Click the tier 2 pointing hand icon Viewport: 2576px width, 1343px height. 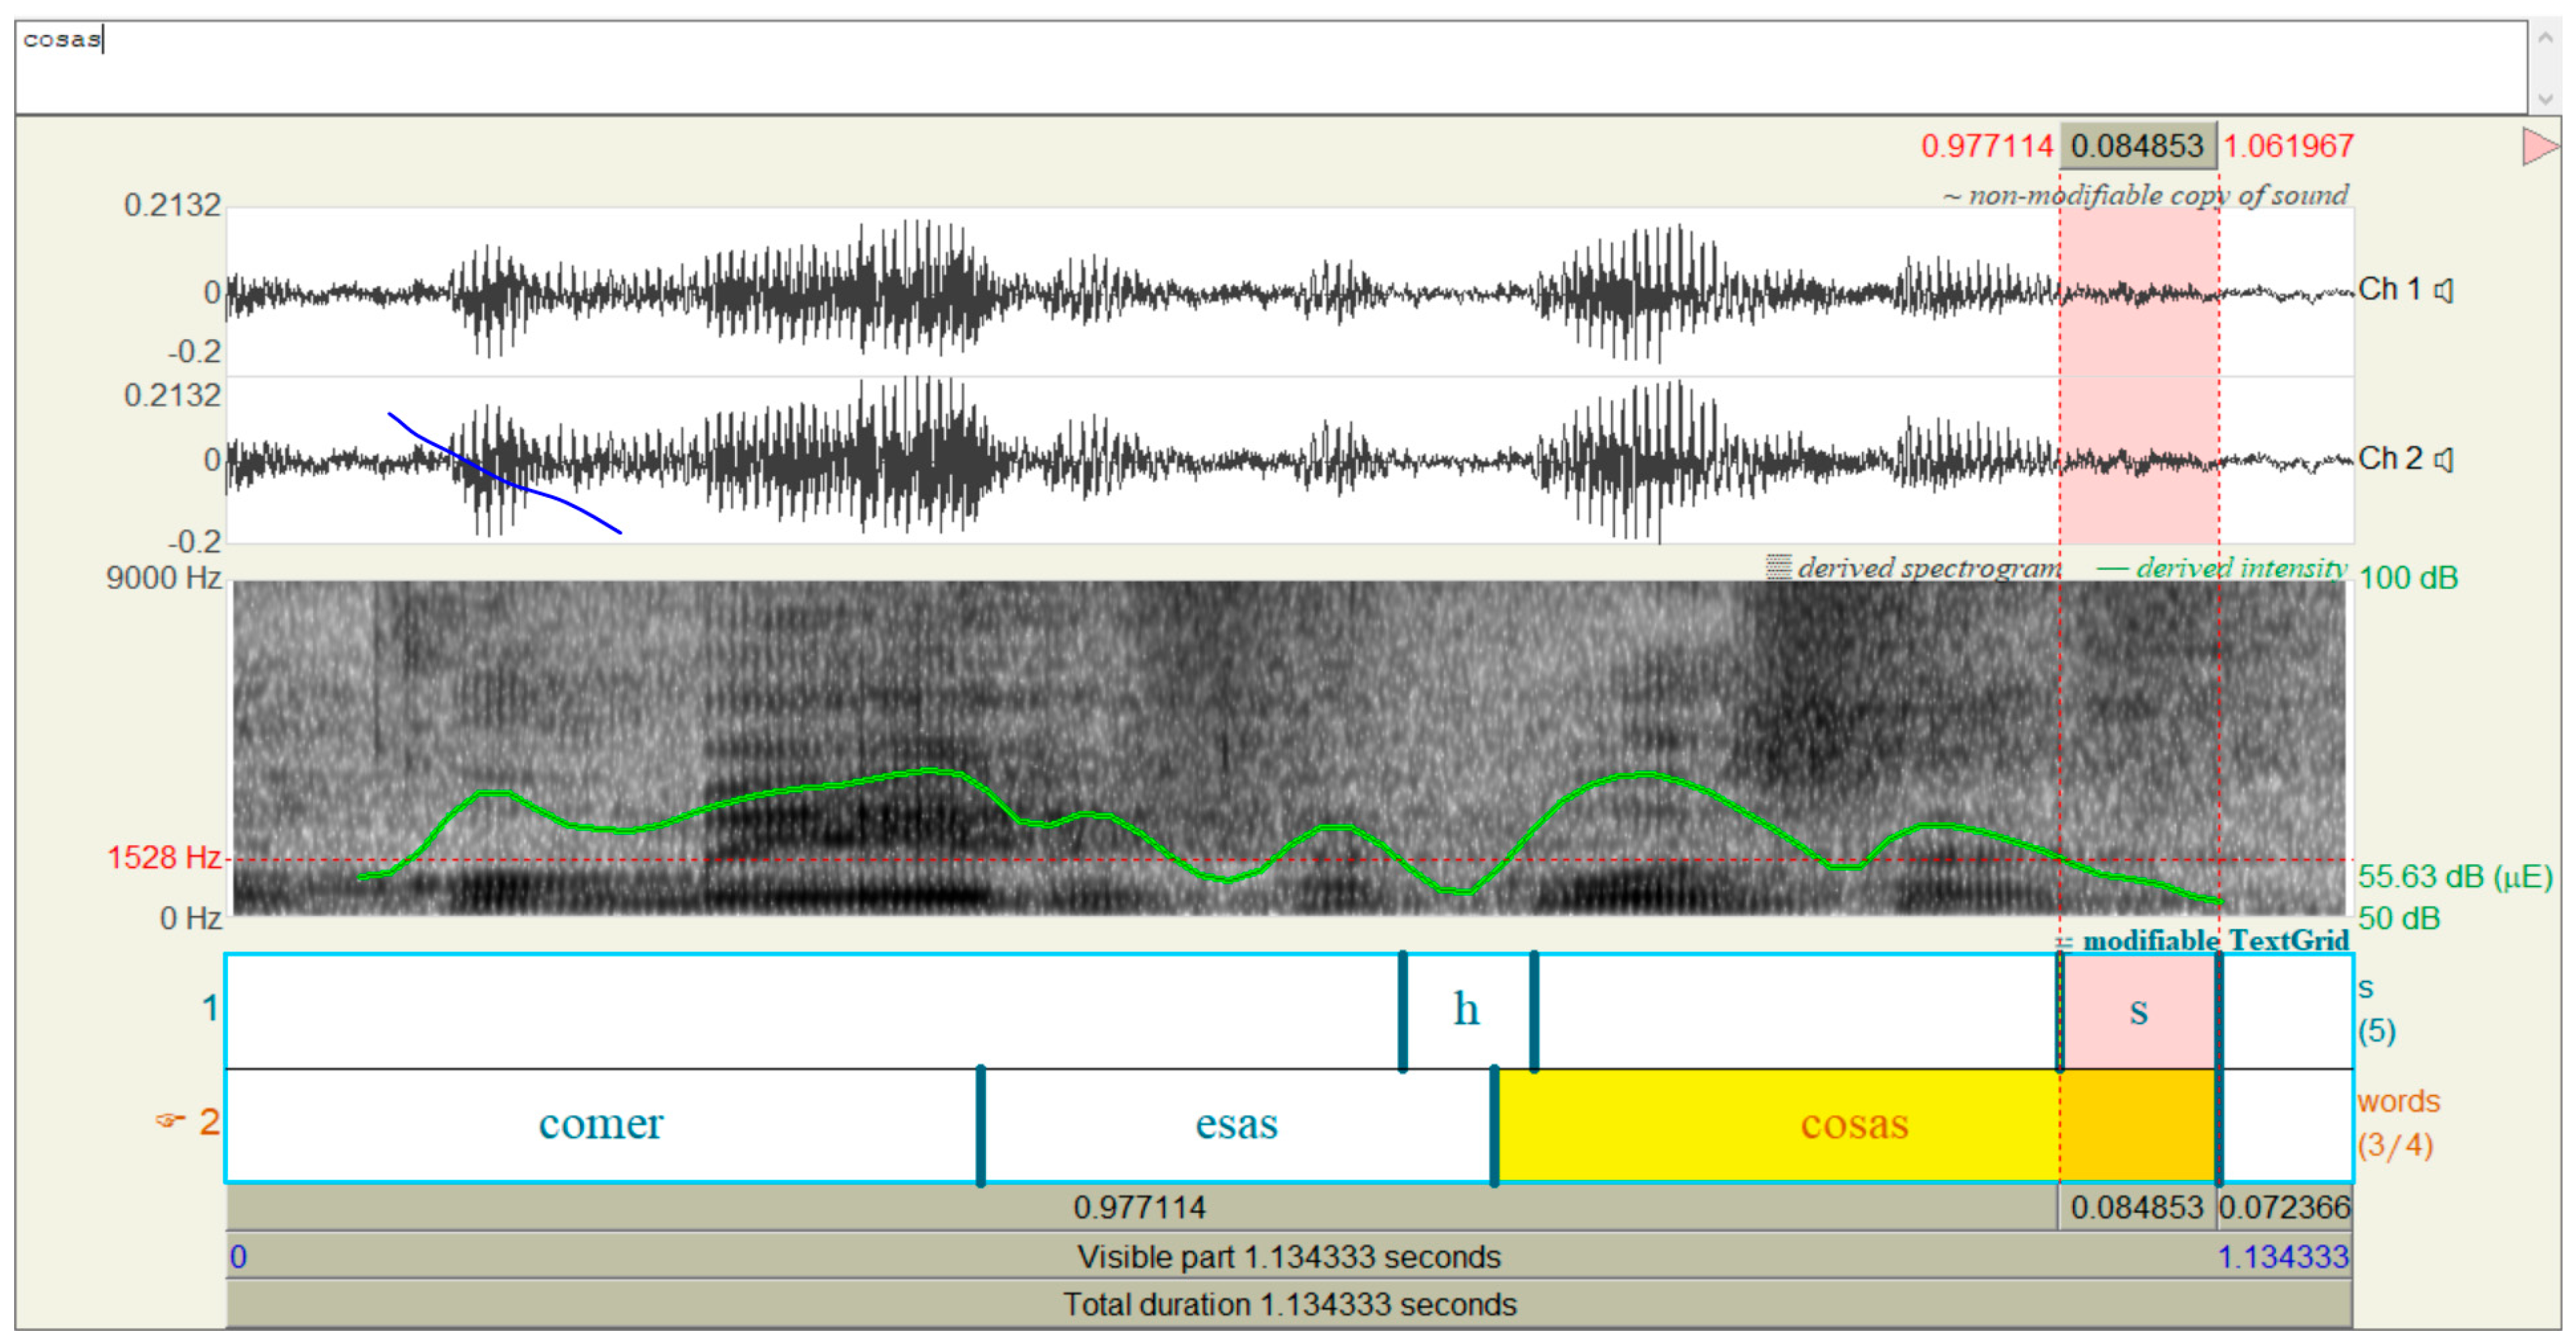tap(168, 1121)
